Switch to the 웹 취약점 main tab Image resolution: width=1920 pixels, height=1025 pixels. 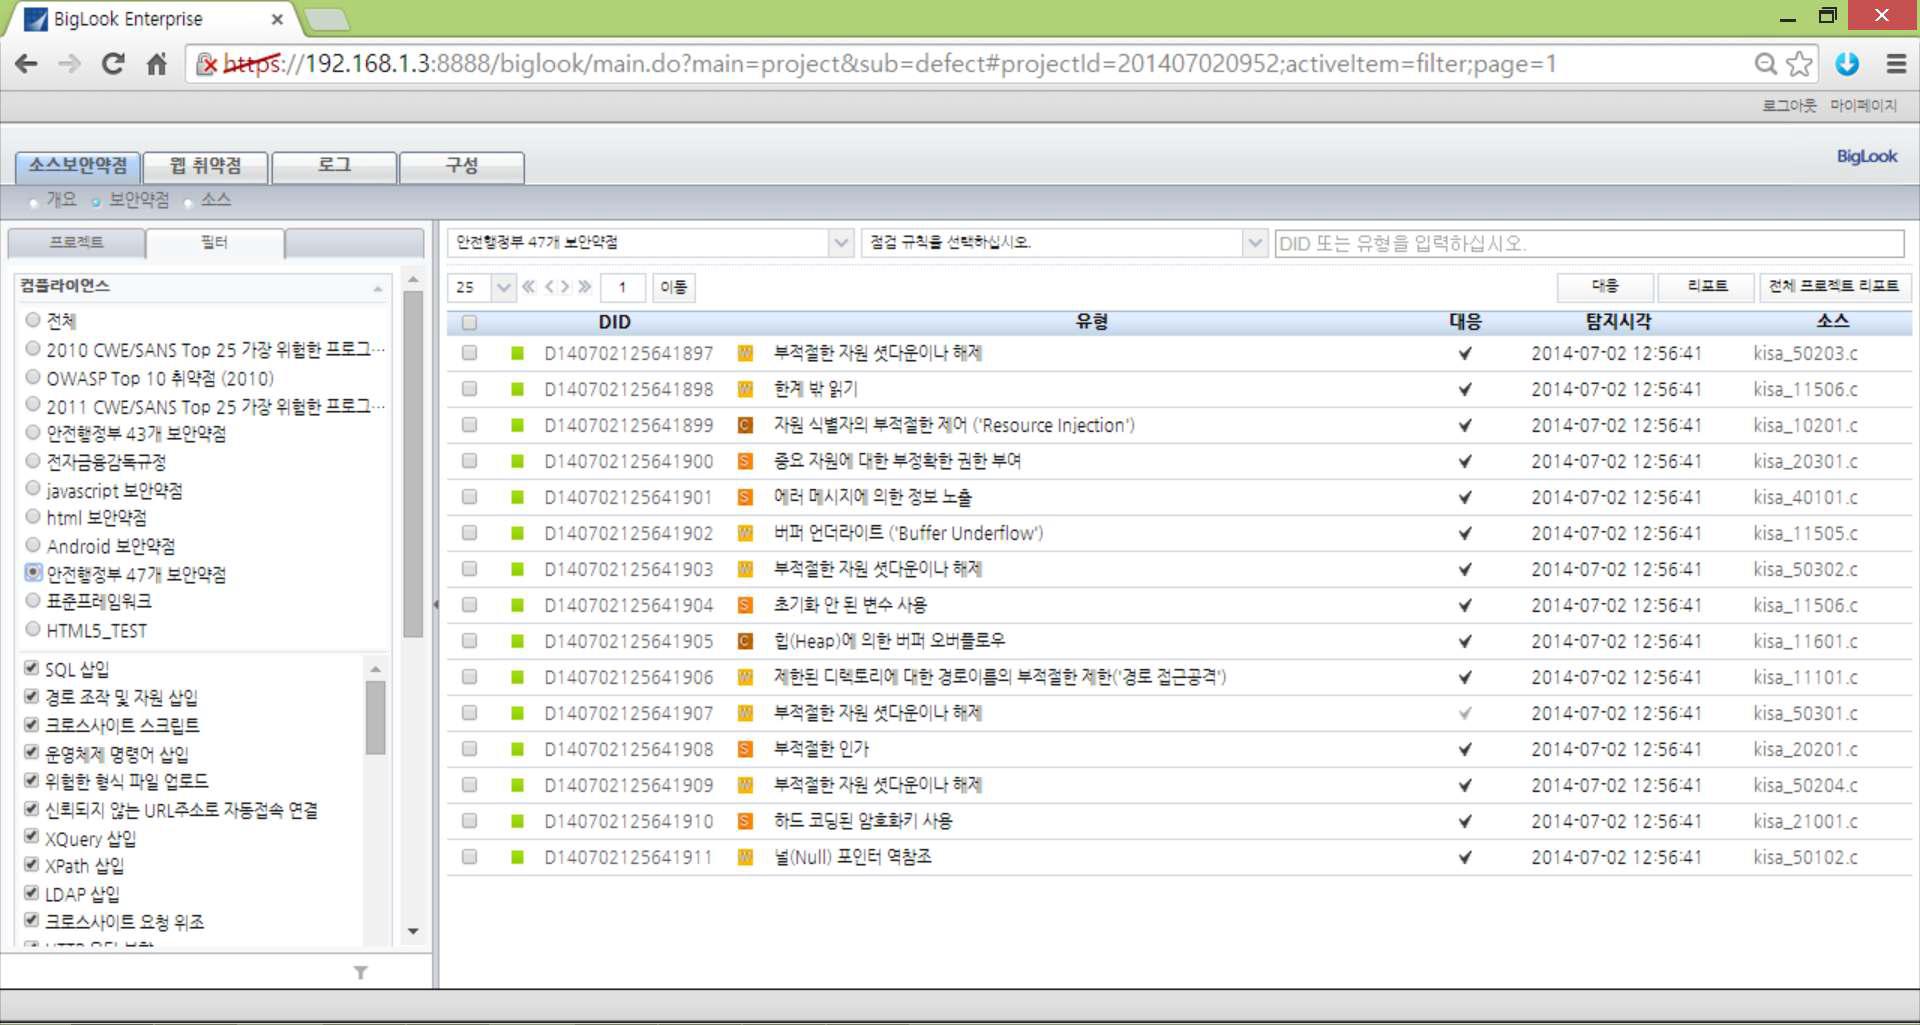205,166
